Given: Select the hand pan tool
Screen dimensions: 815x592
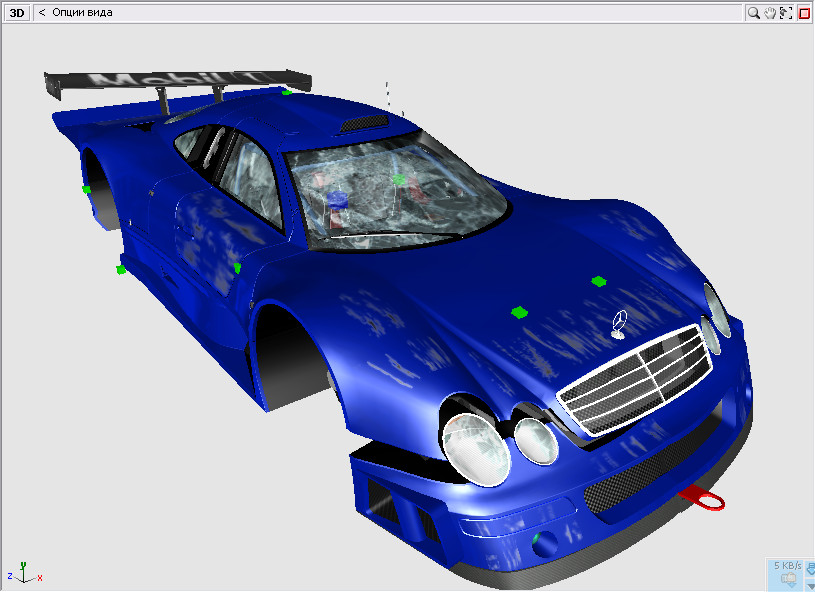Looking at the screenshot, I should coord(770,13).
